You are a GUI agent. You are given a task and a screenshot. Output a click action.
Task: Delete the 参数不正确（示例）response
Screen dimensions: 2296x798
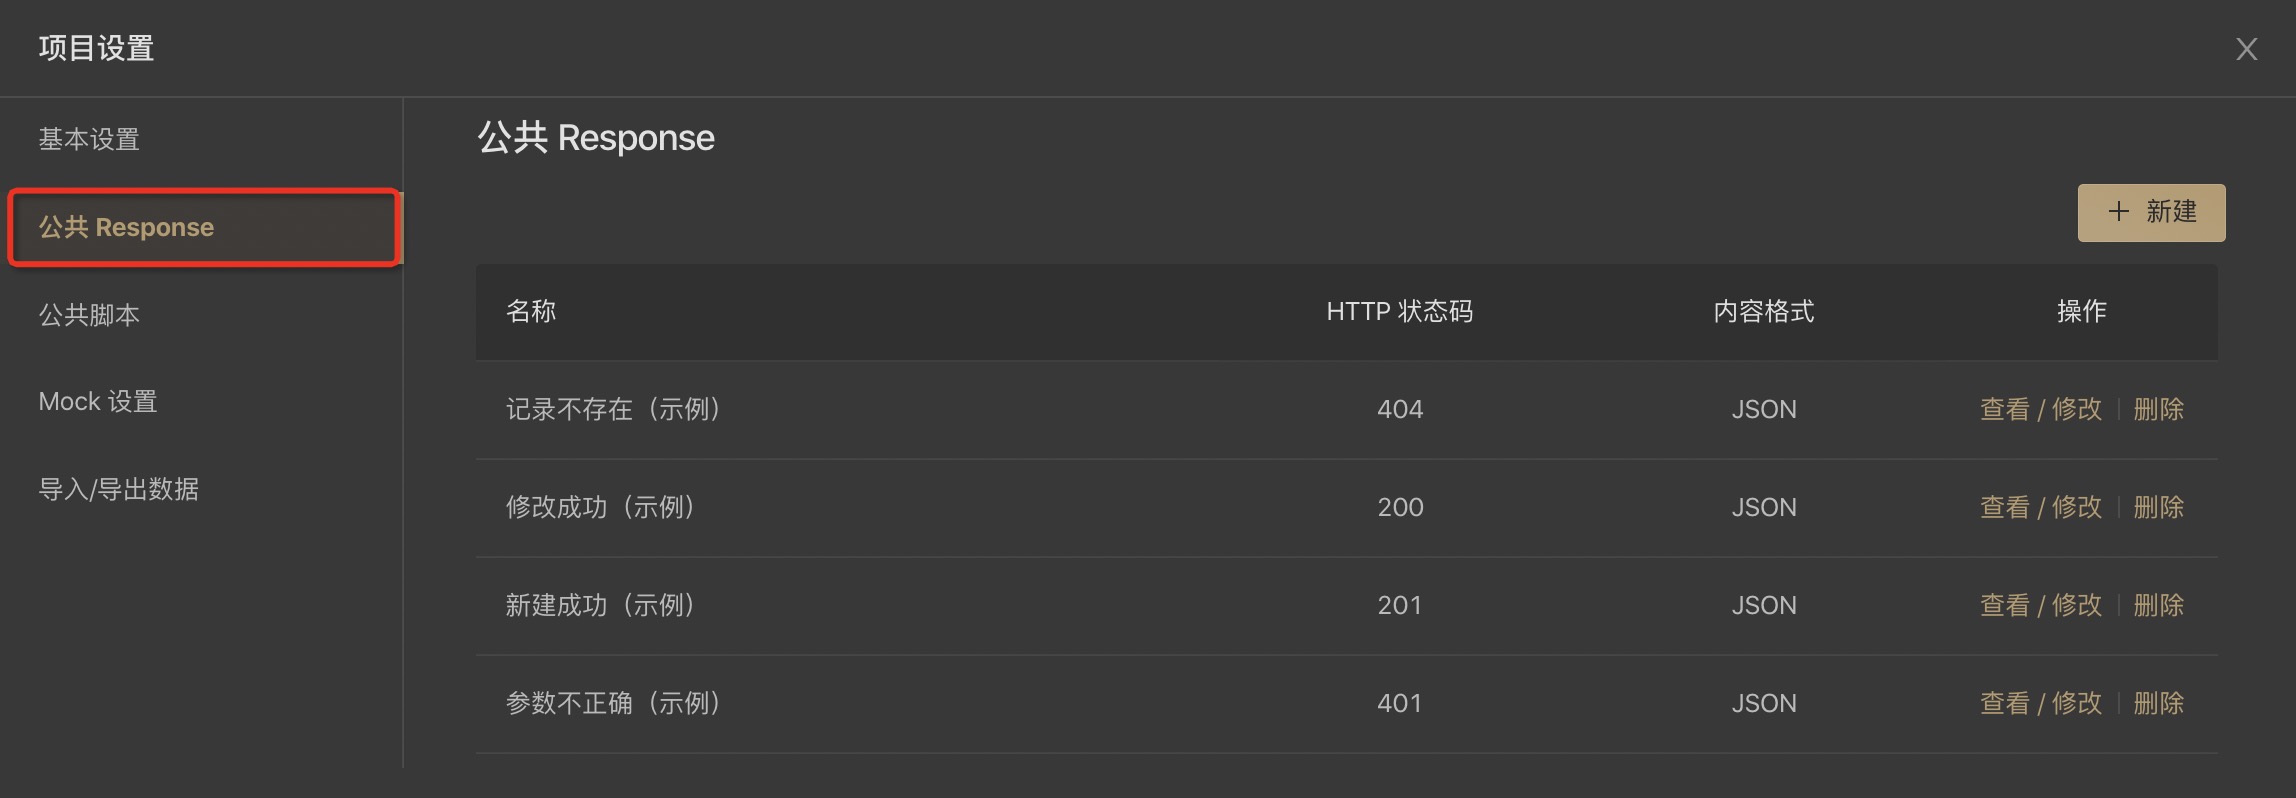pos(2158,703)
